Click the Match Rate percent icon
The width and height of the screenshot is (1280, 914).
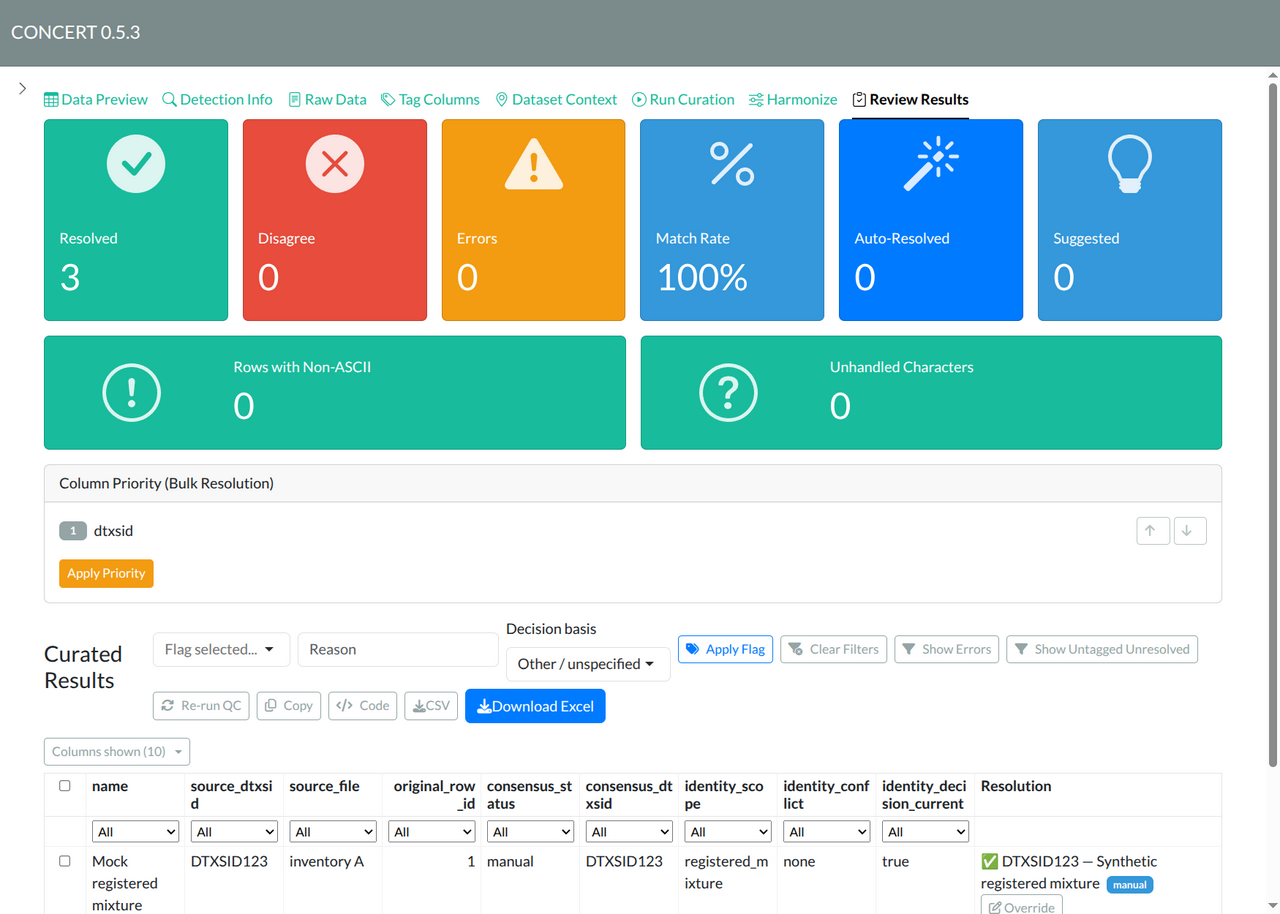[732, 163]
